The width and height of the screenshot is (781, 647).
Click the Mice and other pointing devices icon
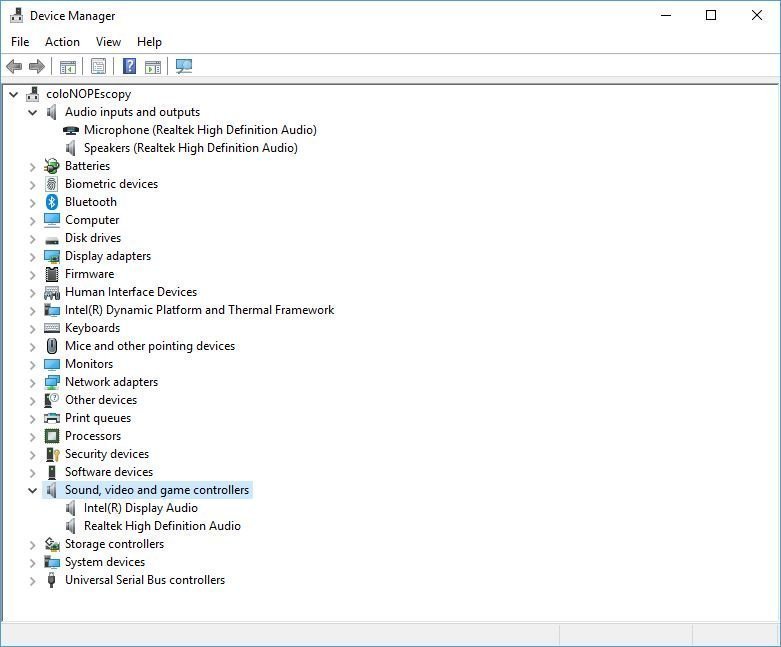[51, 346]
